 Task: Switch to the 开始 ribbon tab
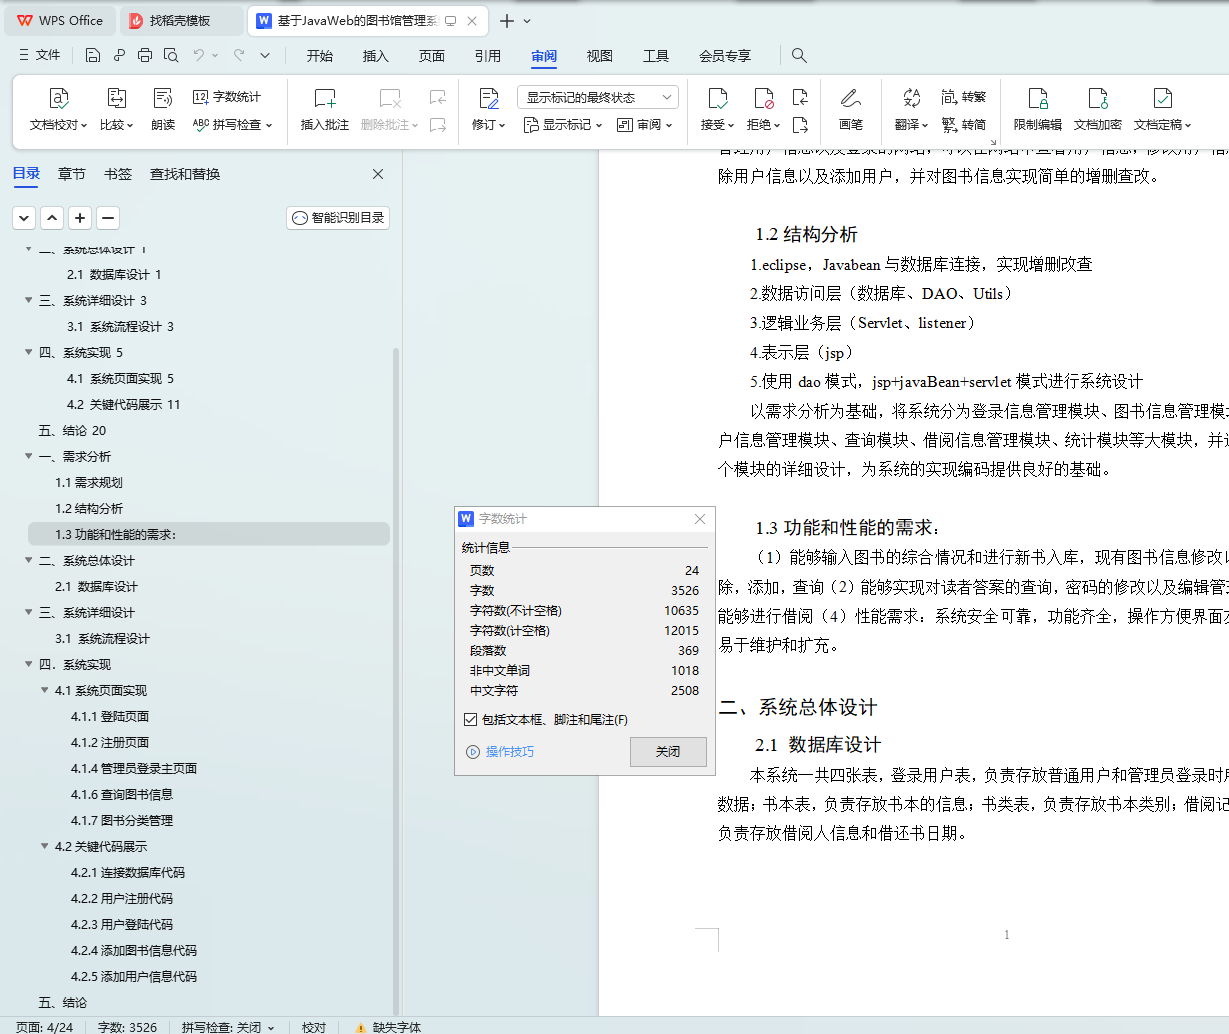coord(320,56)
